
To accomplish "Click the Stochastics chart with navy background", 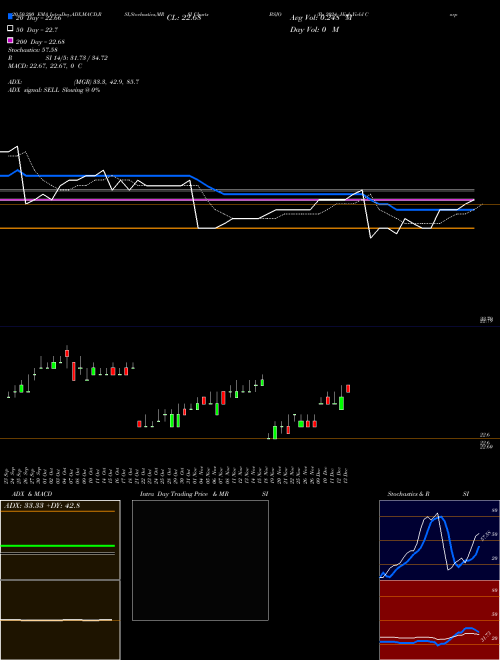I will (x=439, y=540).
